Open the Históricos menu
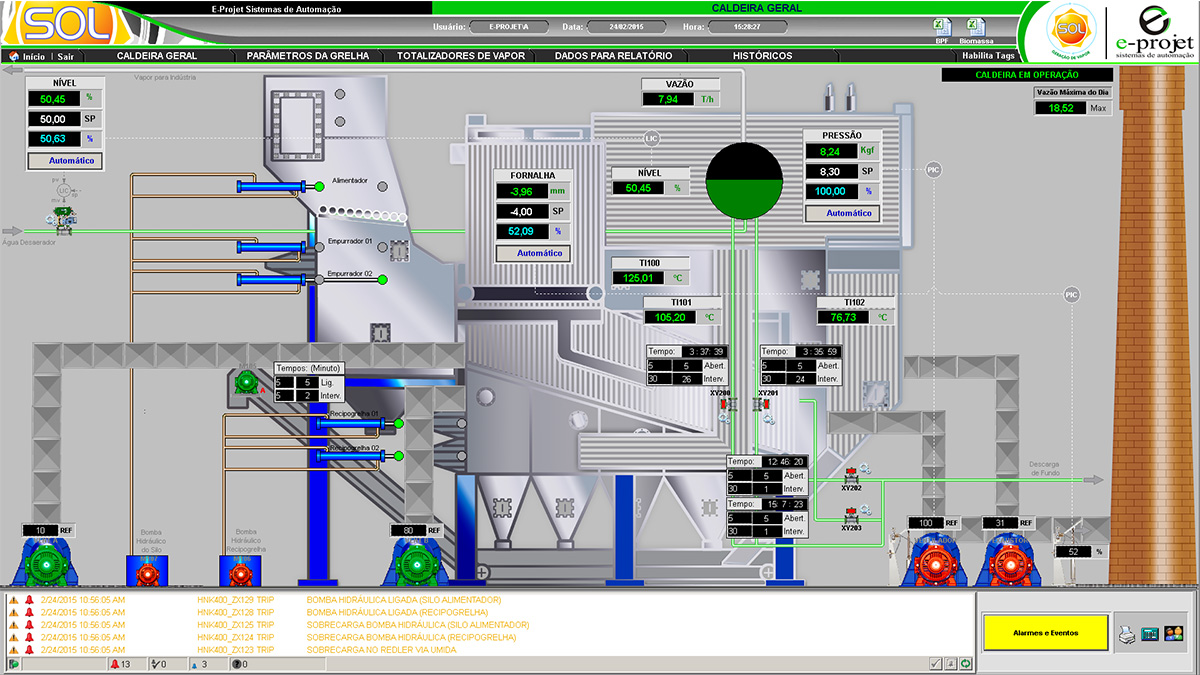 761,56
